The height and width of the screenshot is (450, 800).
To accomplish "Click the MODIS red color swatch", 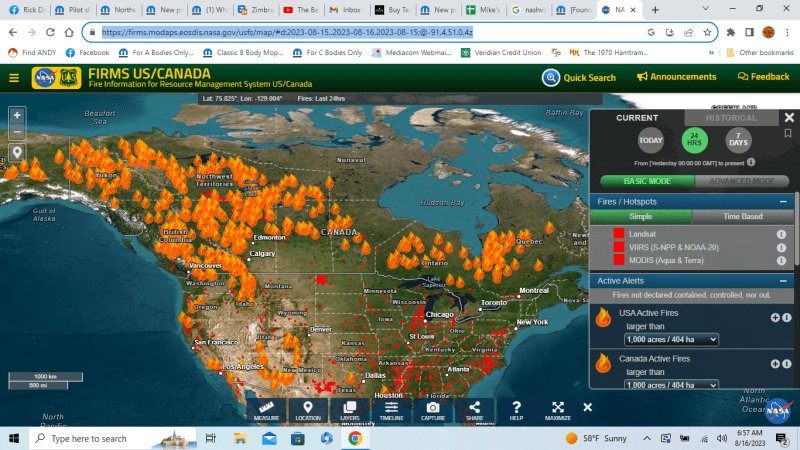I will pos(619,260).
